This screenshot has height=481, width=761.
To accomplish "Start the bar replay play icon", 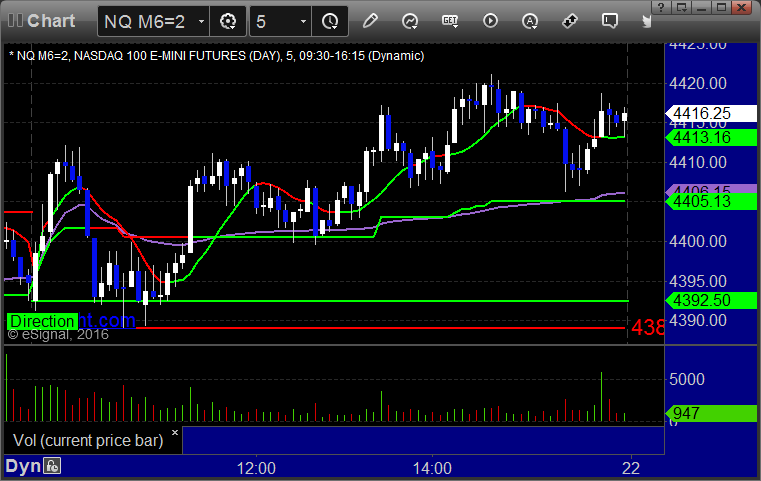I will 490,21.
